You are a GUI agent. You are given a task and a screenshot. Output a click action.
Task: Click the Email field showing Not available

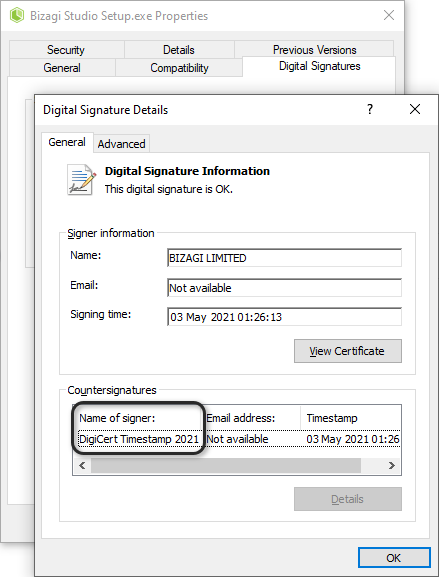tap(284, 288)
